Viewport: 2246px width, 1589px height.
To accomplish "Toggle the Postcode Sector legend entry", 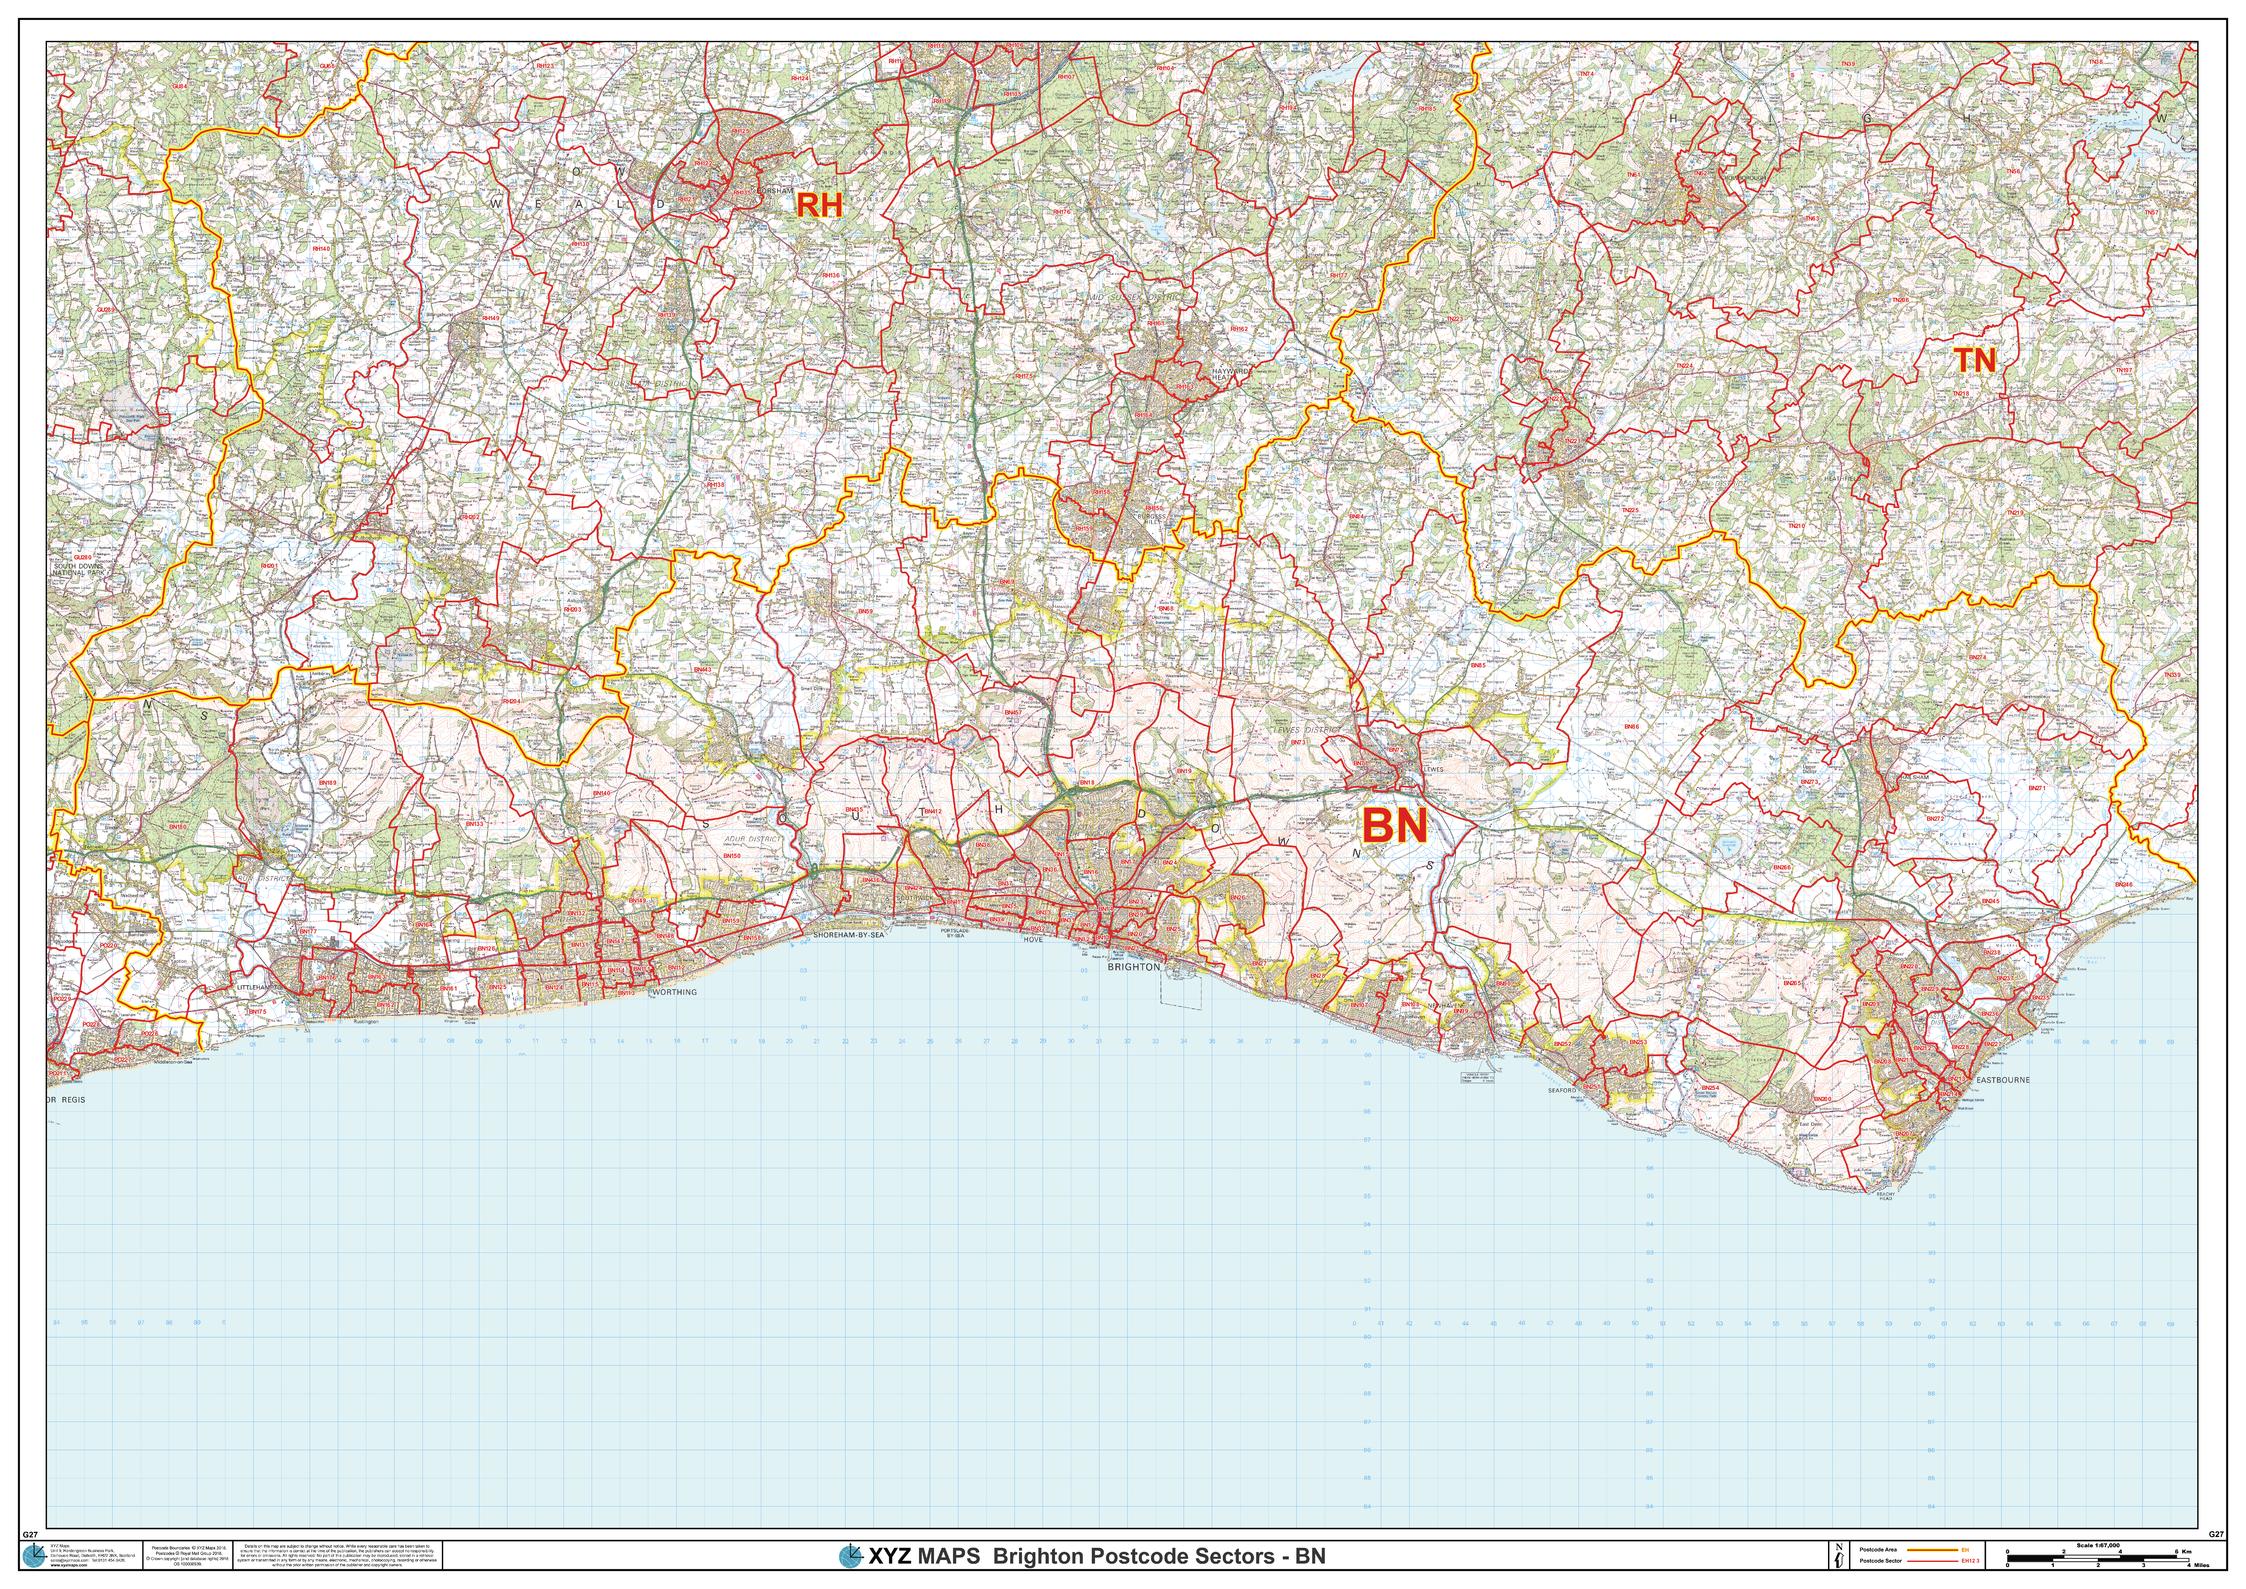I will (x=1880, y=1561).
